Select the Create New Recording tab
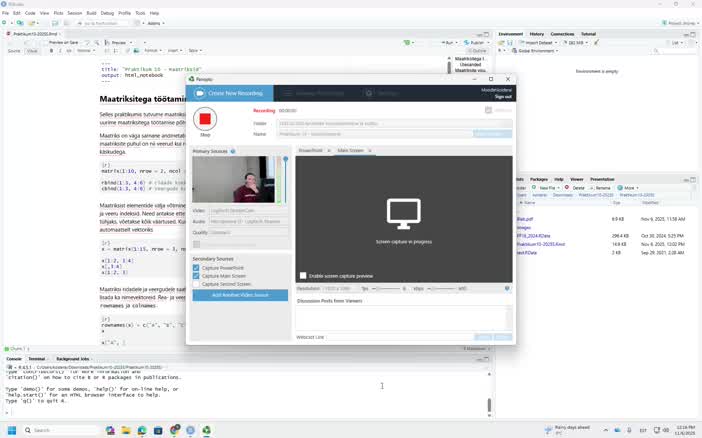The image size is (702, 438). [x=230, y=93]
